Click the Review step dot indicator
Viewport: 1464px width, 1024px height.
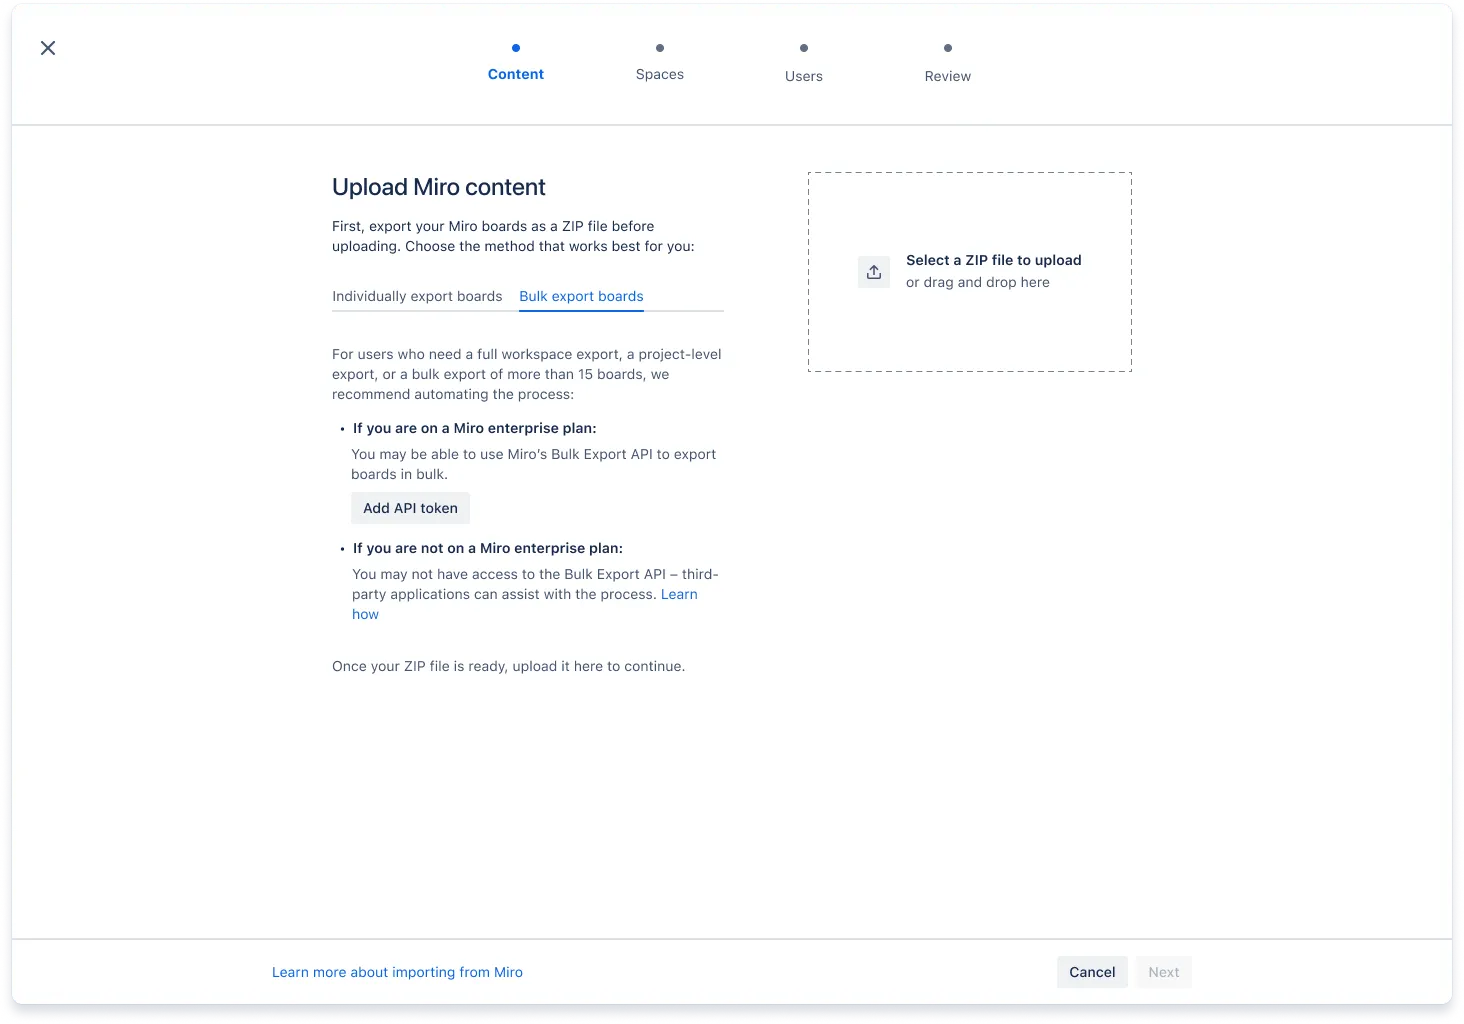point(948,48)
